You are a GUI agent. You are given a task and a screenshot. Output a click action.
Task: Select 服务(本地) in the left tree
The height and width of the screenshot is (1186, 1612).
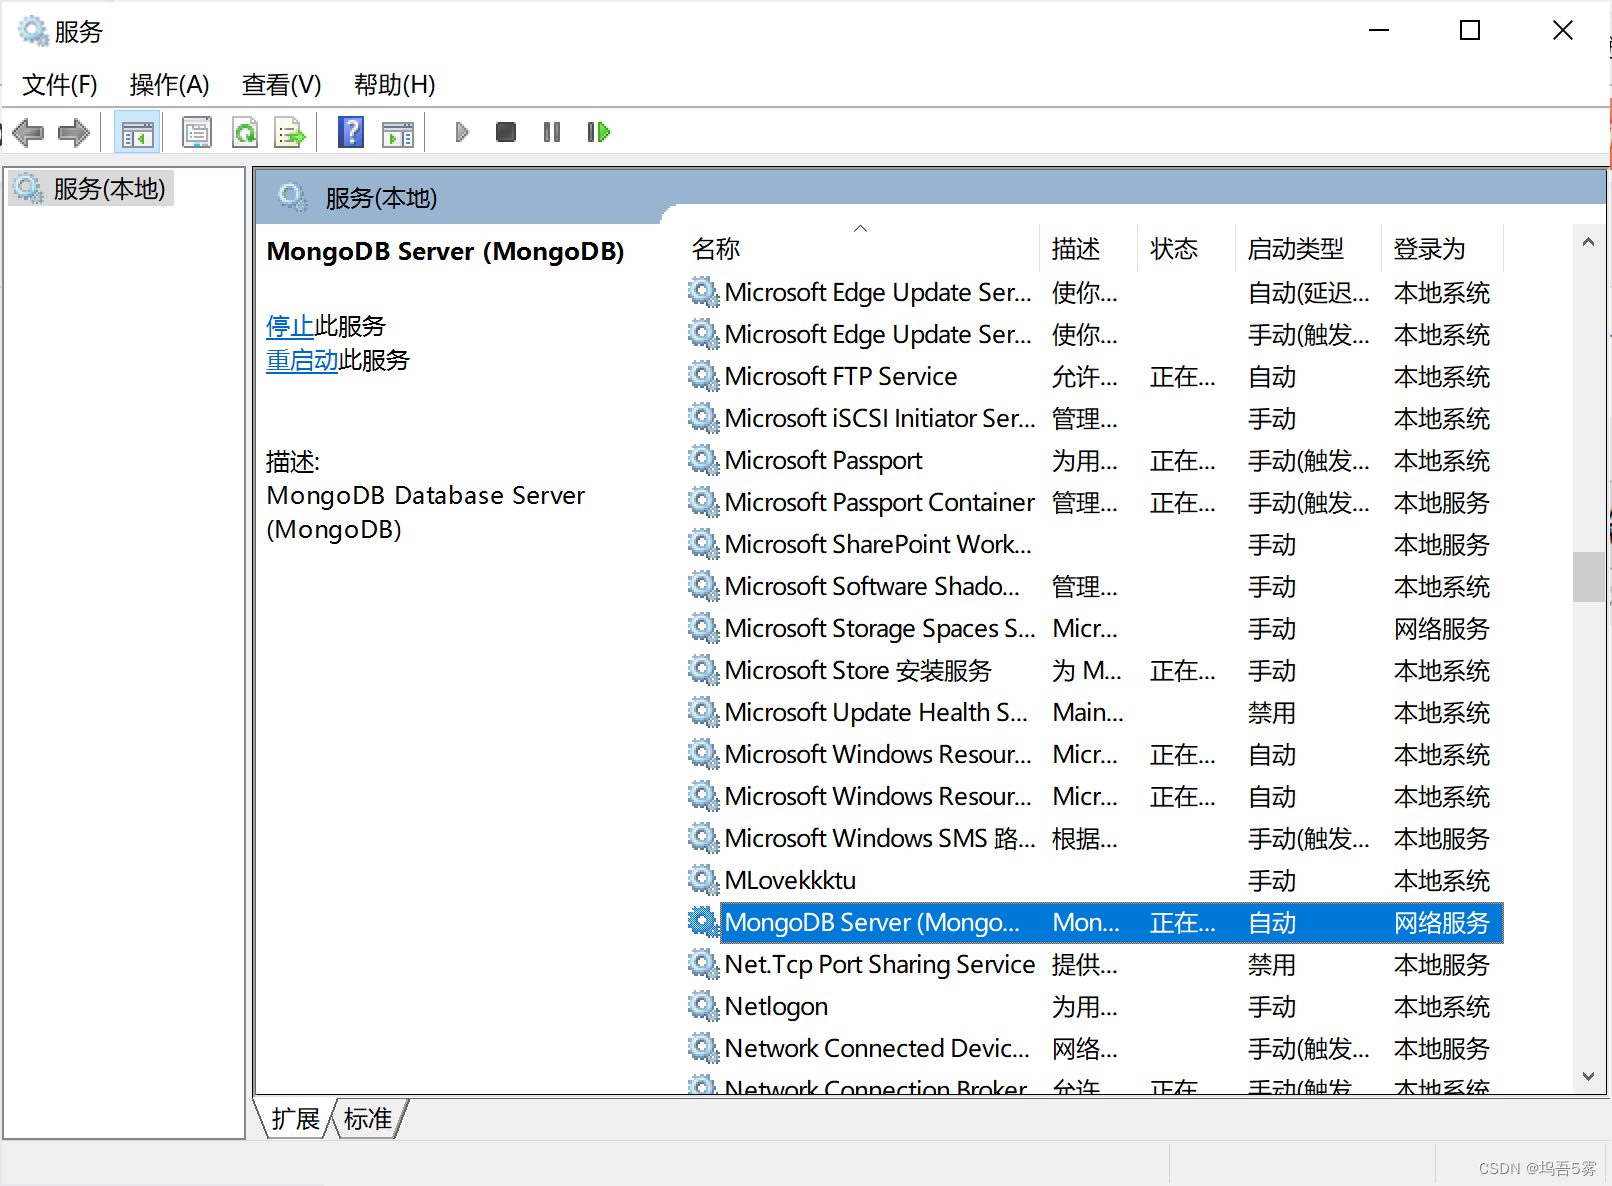point(91,189)
